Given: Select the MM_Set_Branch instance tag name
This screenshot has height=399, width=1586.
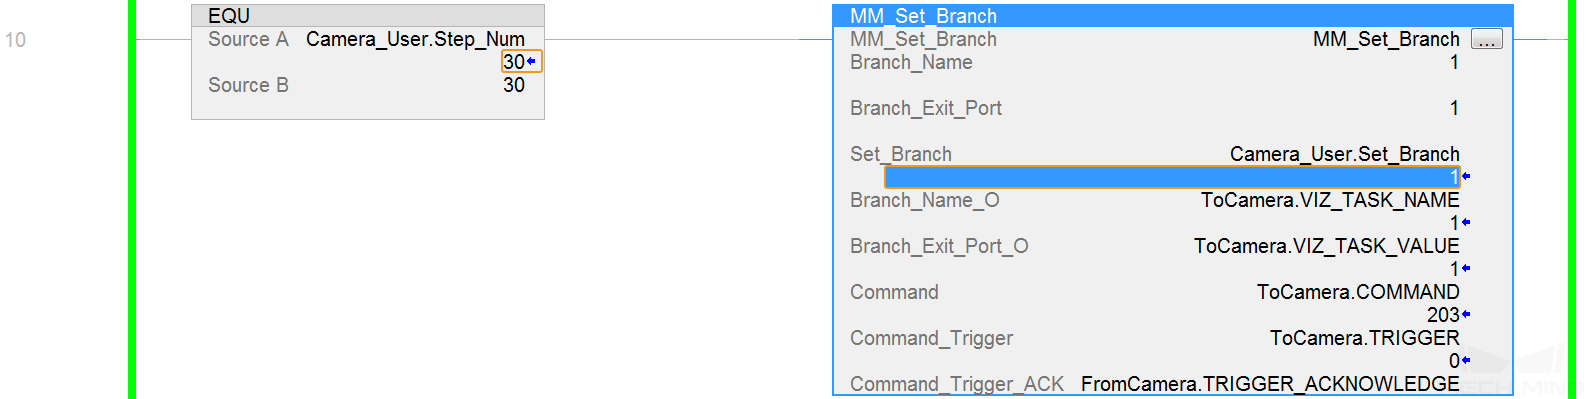Looking at the screenshot, I should point(1386,39).
